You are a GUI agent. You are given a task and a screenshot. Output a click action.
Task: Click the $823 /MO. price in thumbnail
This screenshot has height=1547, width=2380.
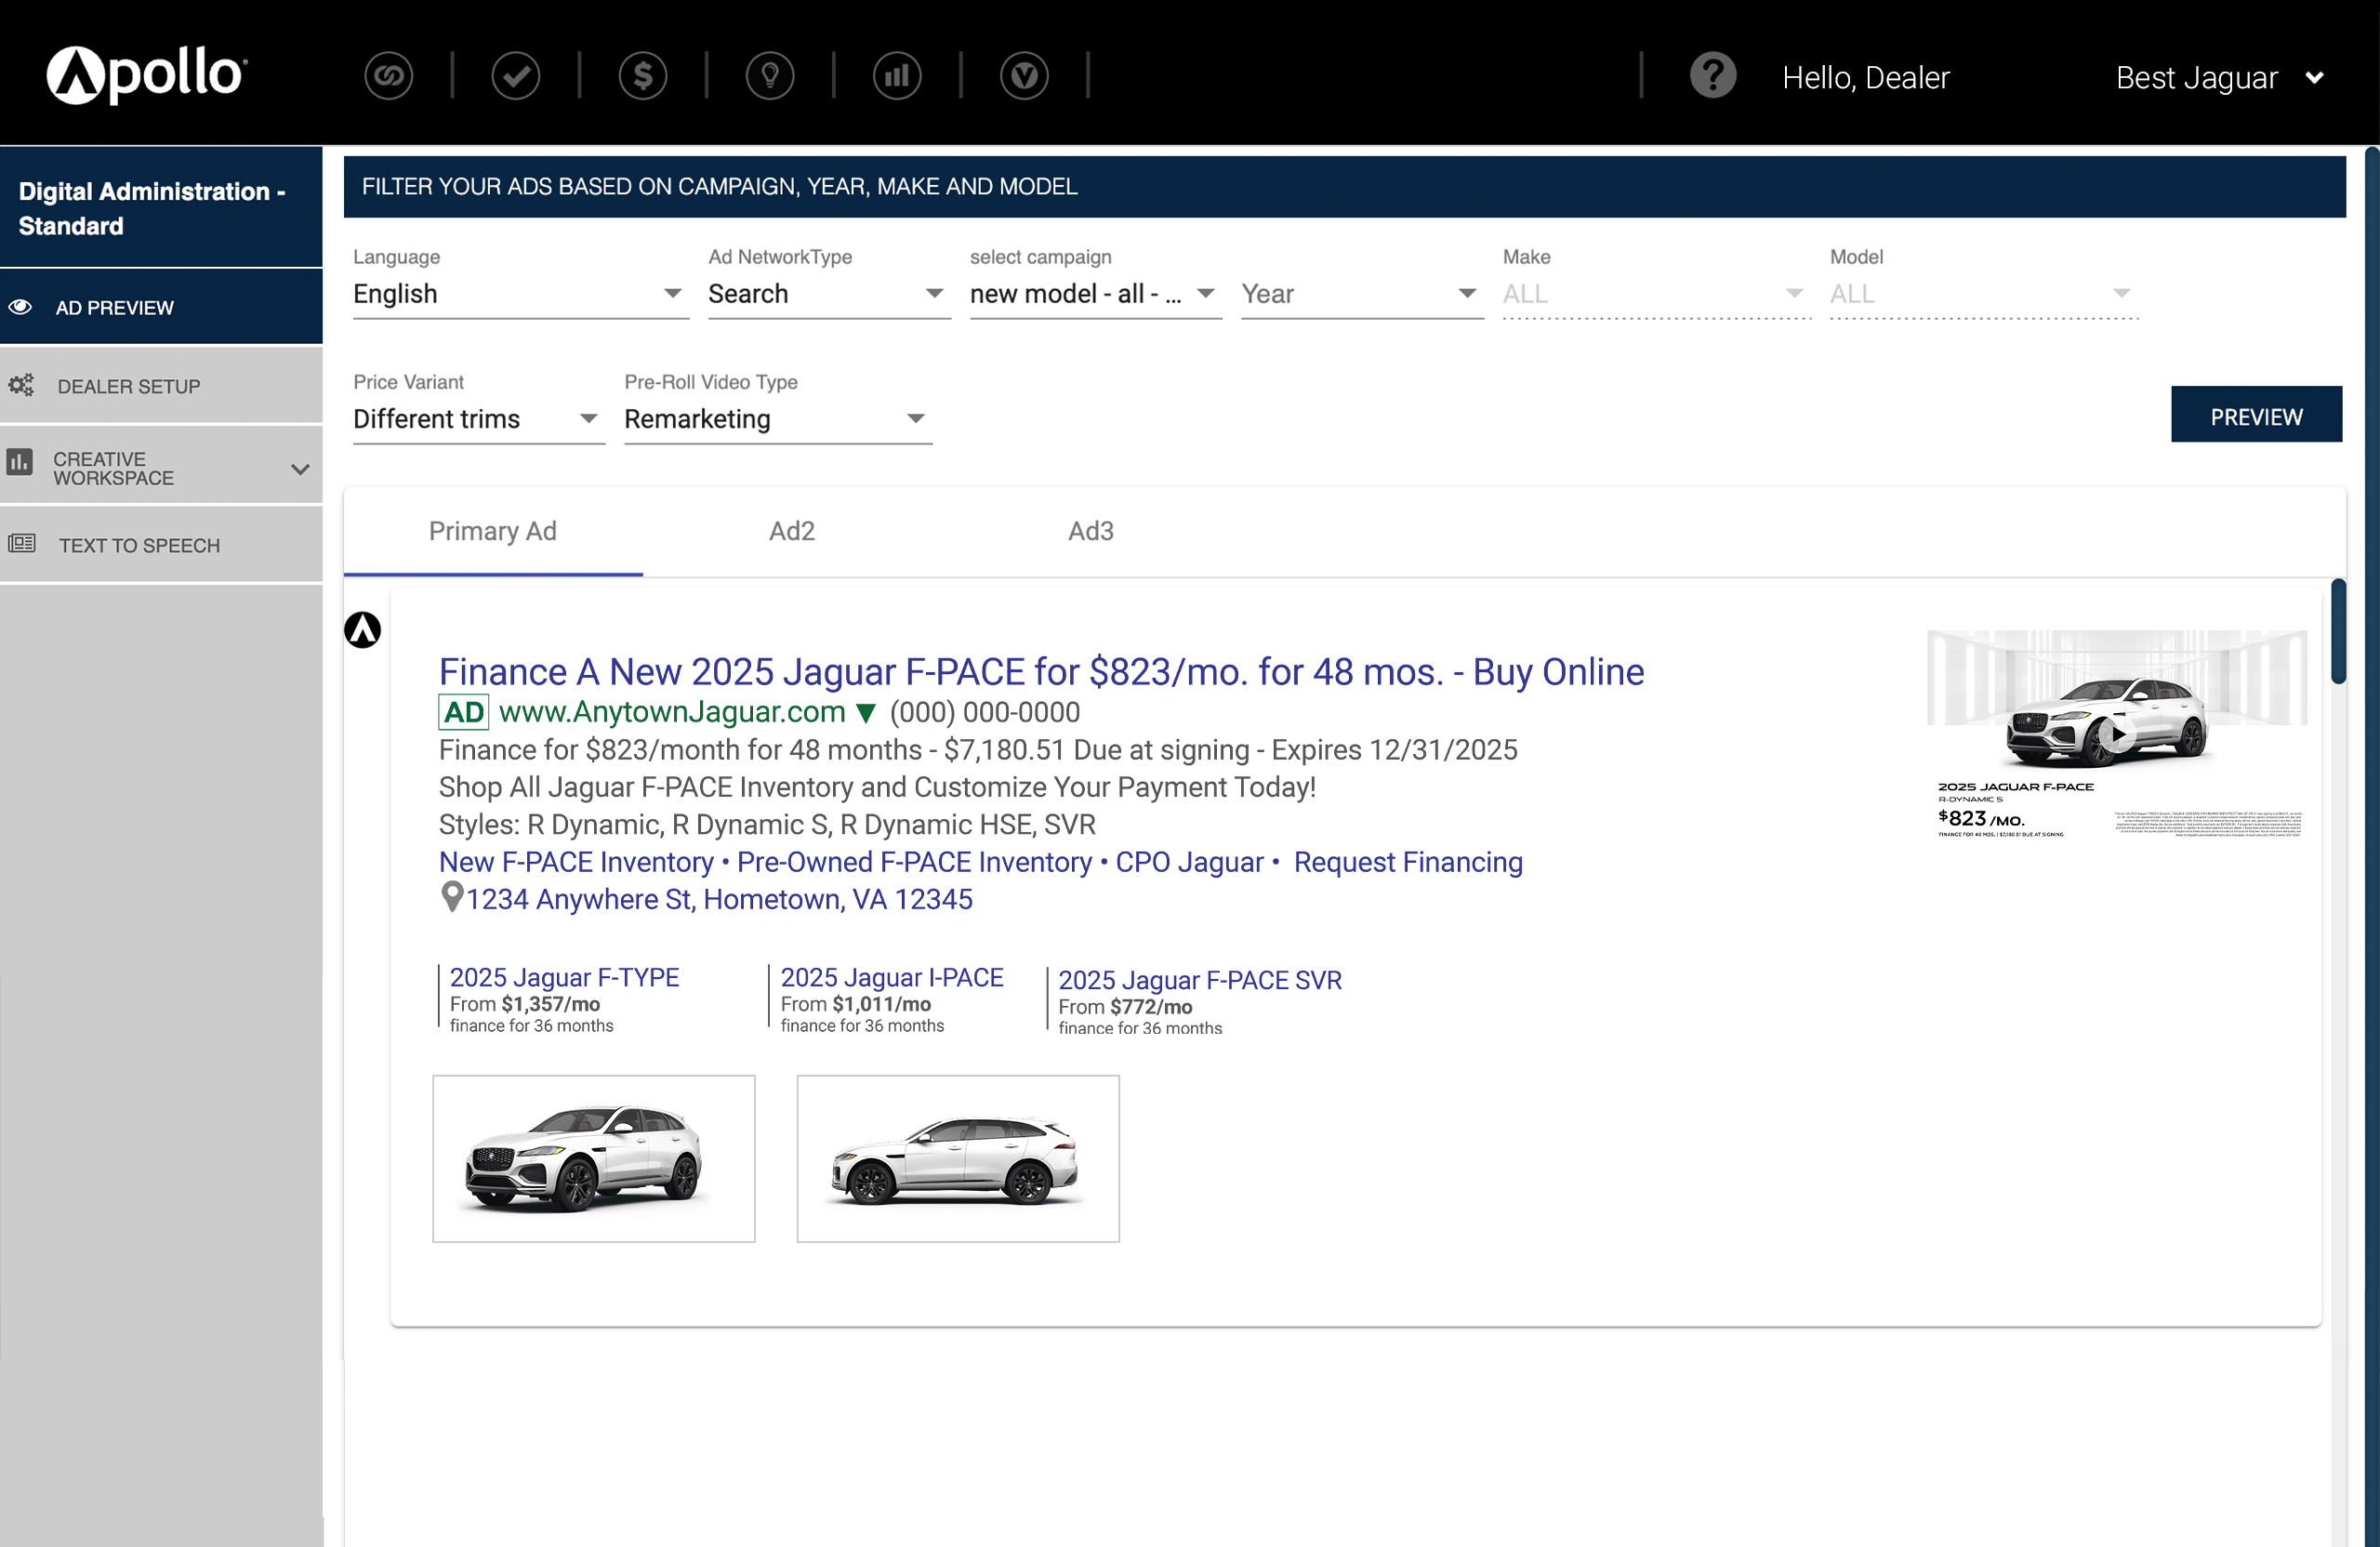click(1981, 819)
